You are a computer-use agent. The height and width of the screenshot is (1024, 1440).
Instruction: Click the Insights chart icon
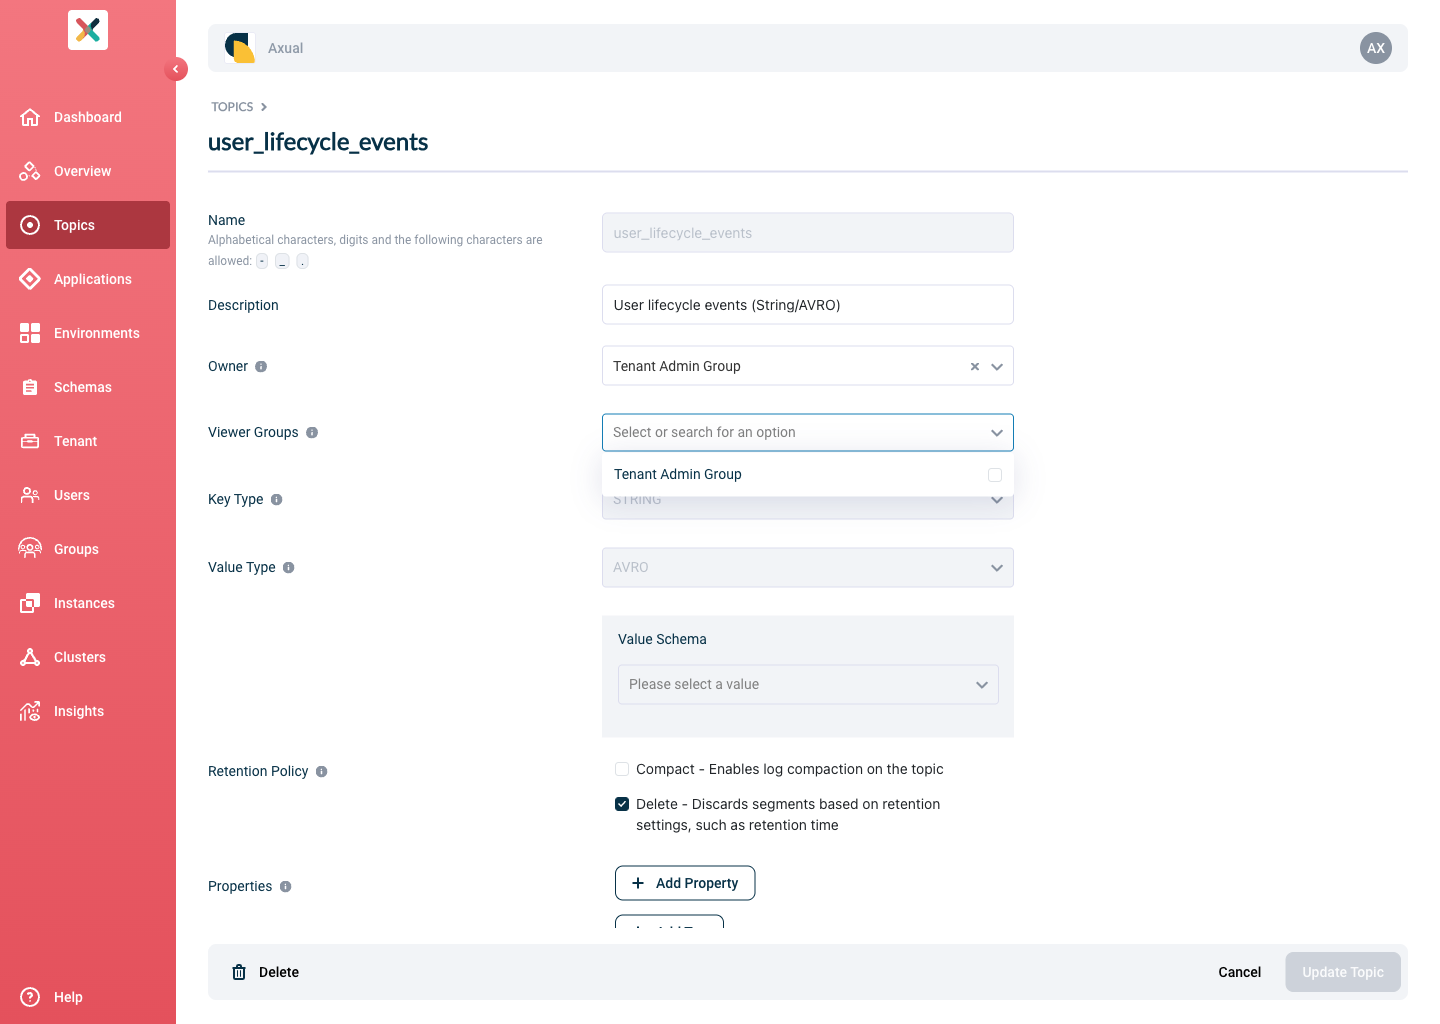coord(30,711)
